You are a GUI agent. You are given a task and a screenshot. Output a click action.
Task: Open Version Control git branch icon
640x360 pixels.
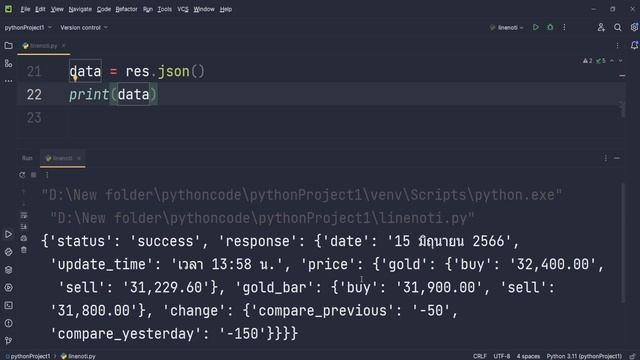point(8,340)
